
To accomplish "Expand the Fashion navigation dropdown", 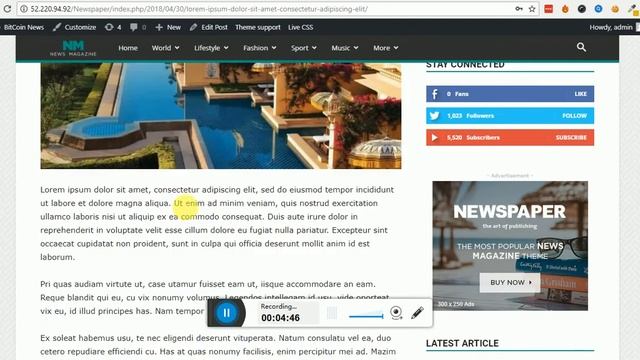I will point(260,48).
